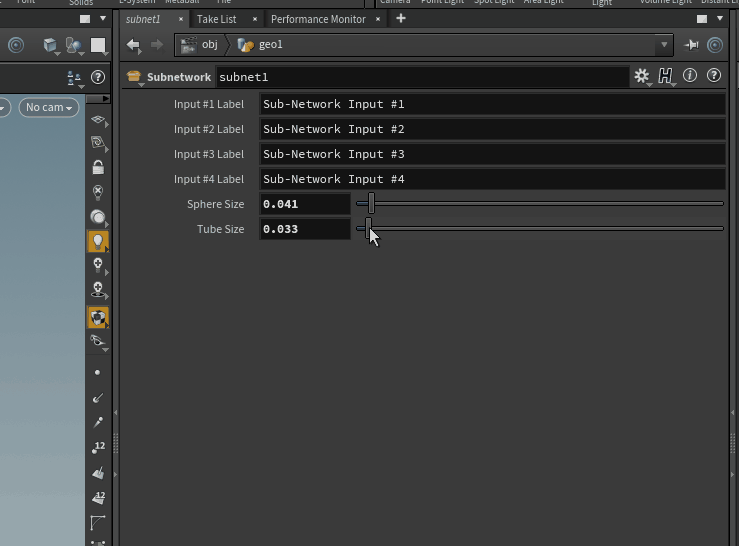Click the Subnetwork node type icon
Image resolution: width=739 pixels, height=546 pixels.
point(134,77)
